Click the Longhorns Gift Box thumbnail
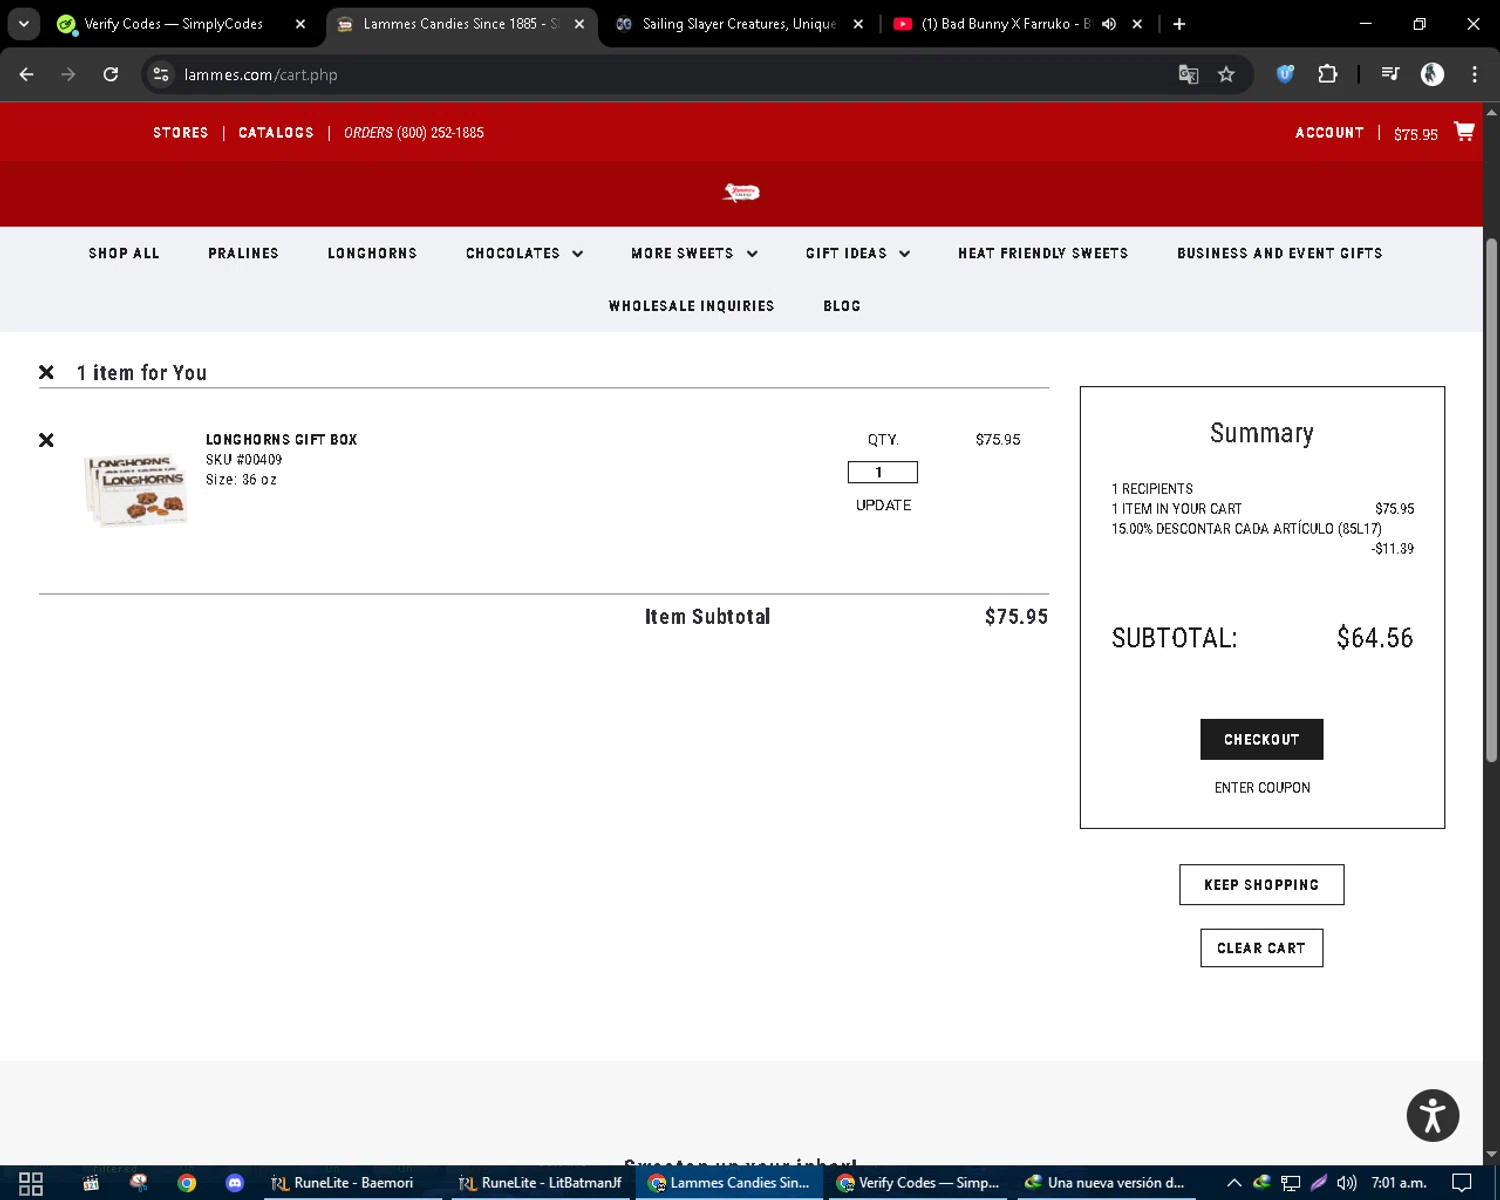 pyautogui.click(x=136, y=490)
